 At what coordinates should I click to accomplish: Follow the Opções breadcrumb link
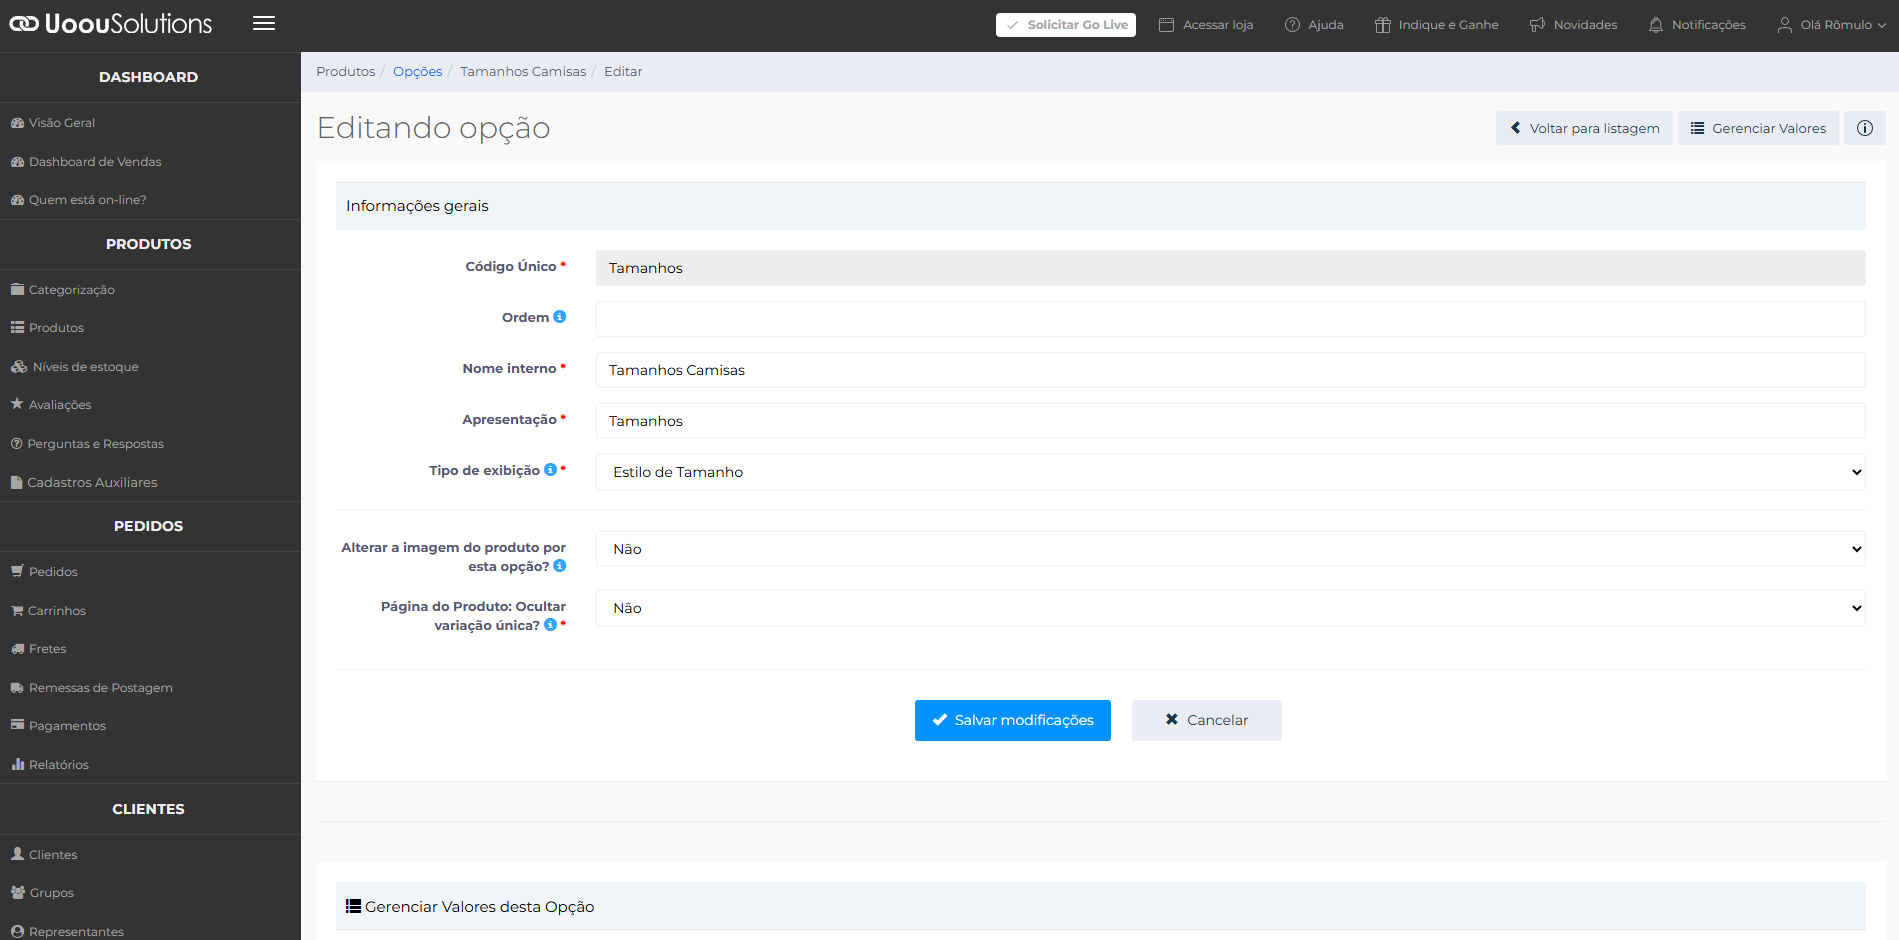(x=418, y=71)
